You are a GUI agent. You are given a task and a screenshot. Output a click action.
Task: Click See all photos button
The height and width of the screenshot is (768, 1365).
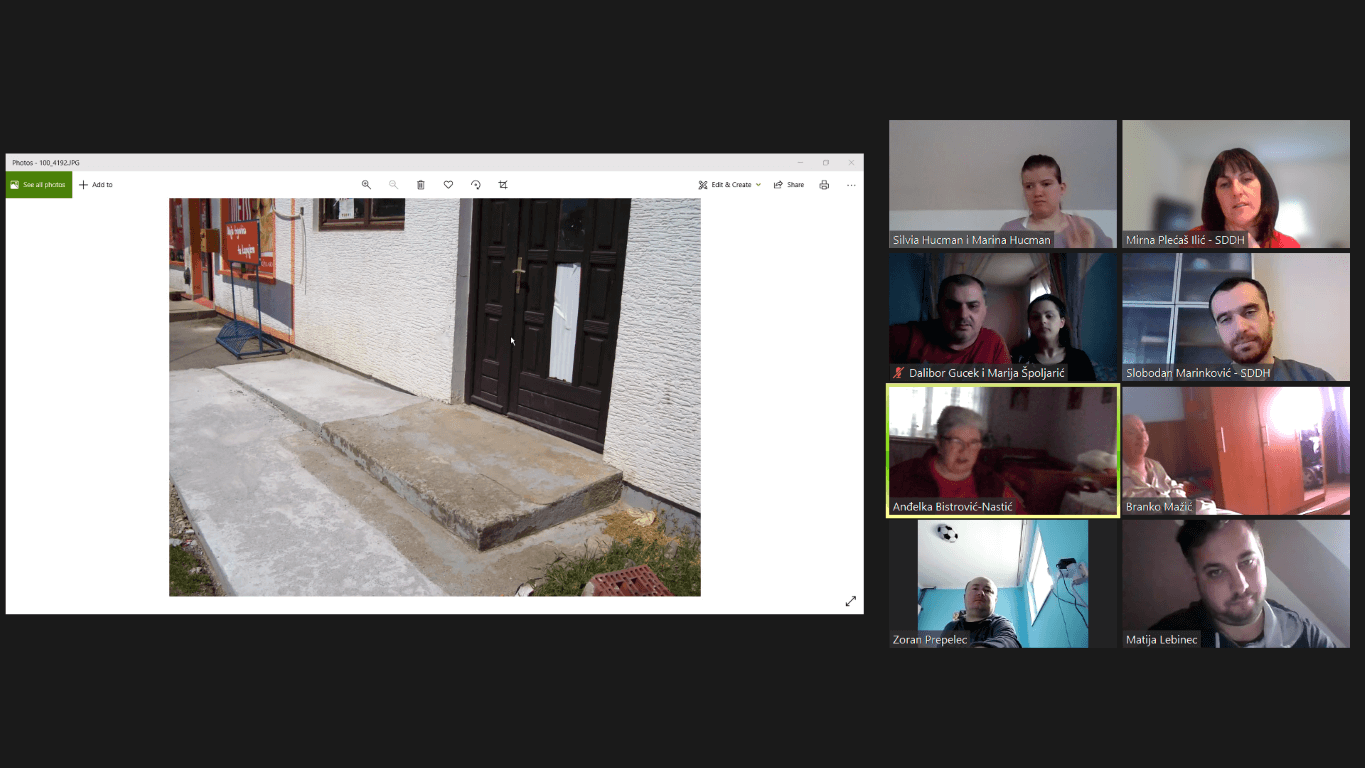[39, 185]
